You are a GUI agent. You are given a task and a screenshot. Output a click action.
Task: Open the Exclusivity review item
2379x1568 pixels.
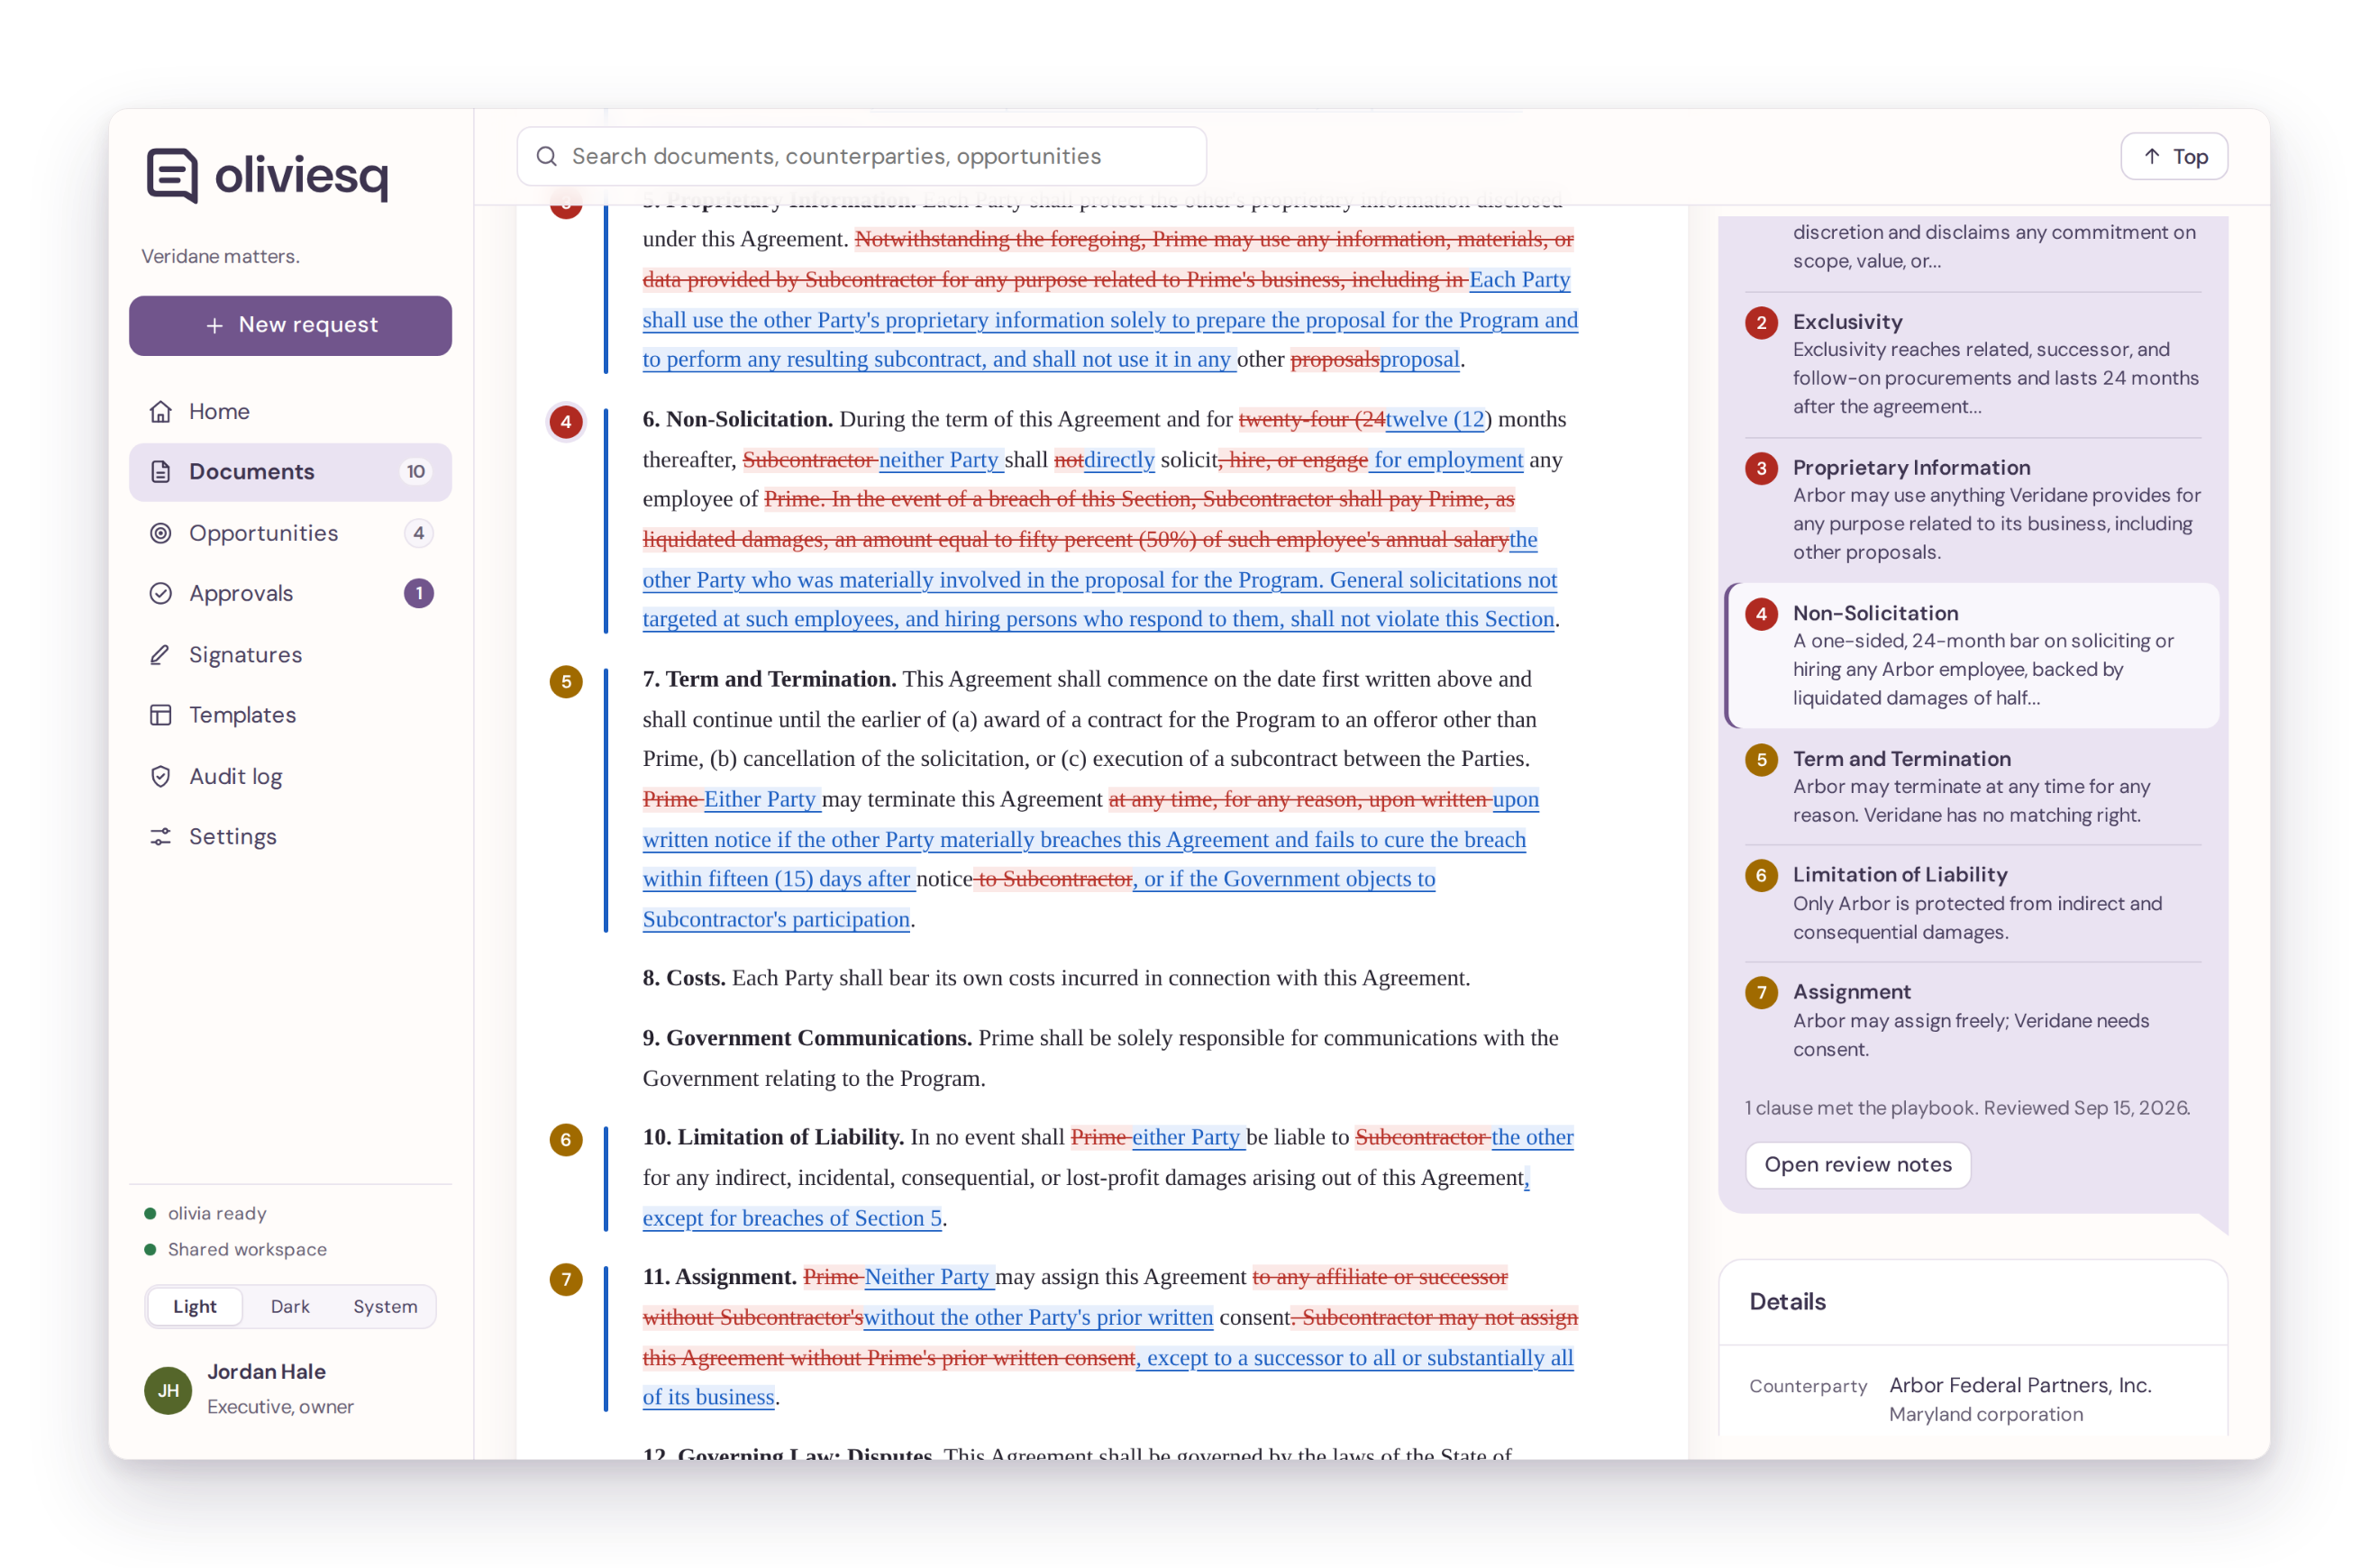pos(1972,364)
